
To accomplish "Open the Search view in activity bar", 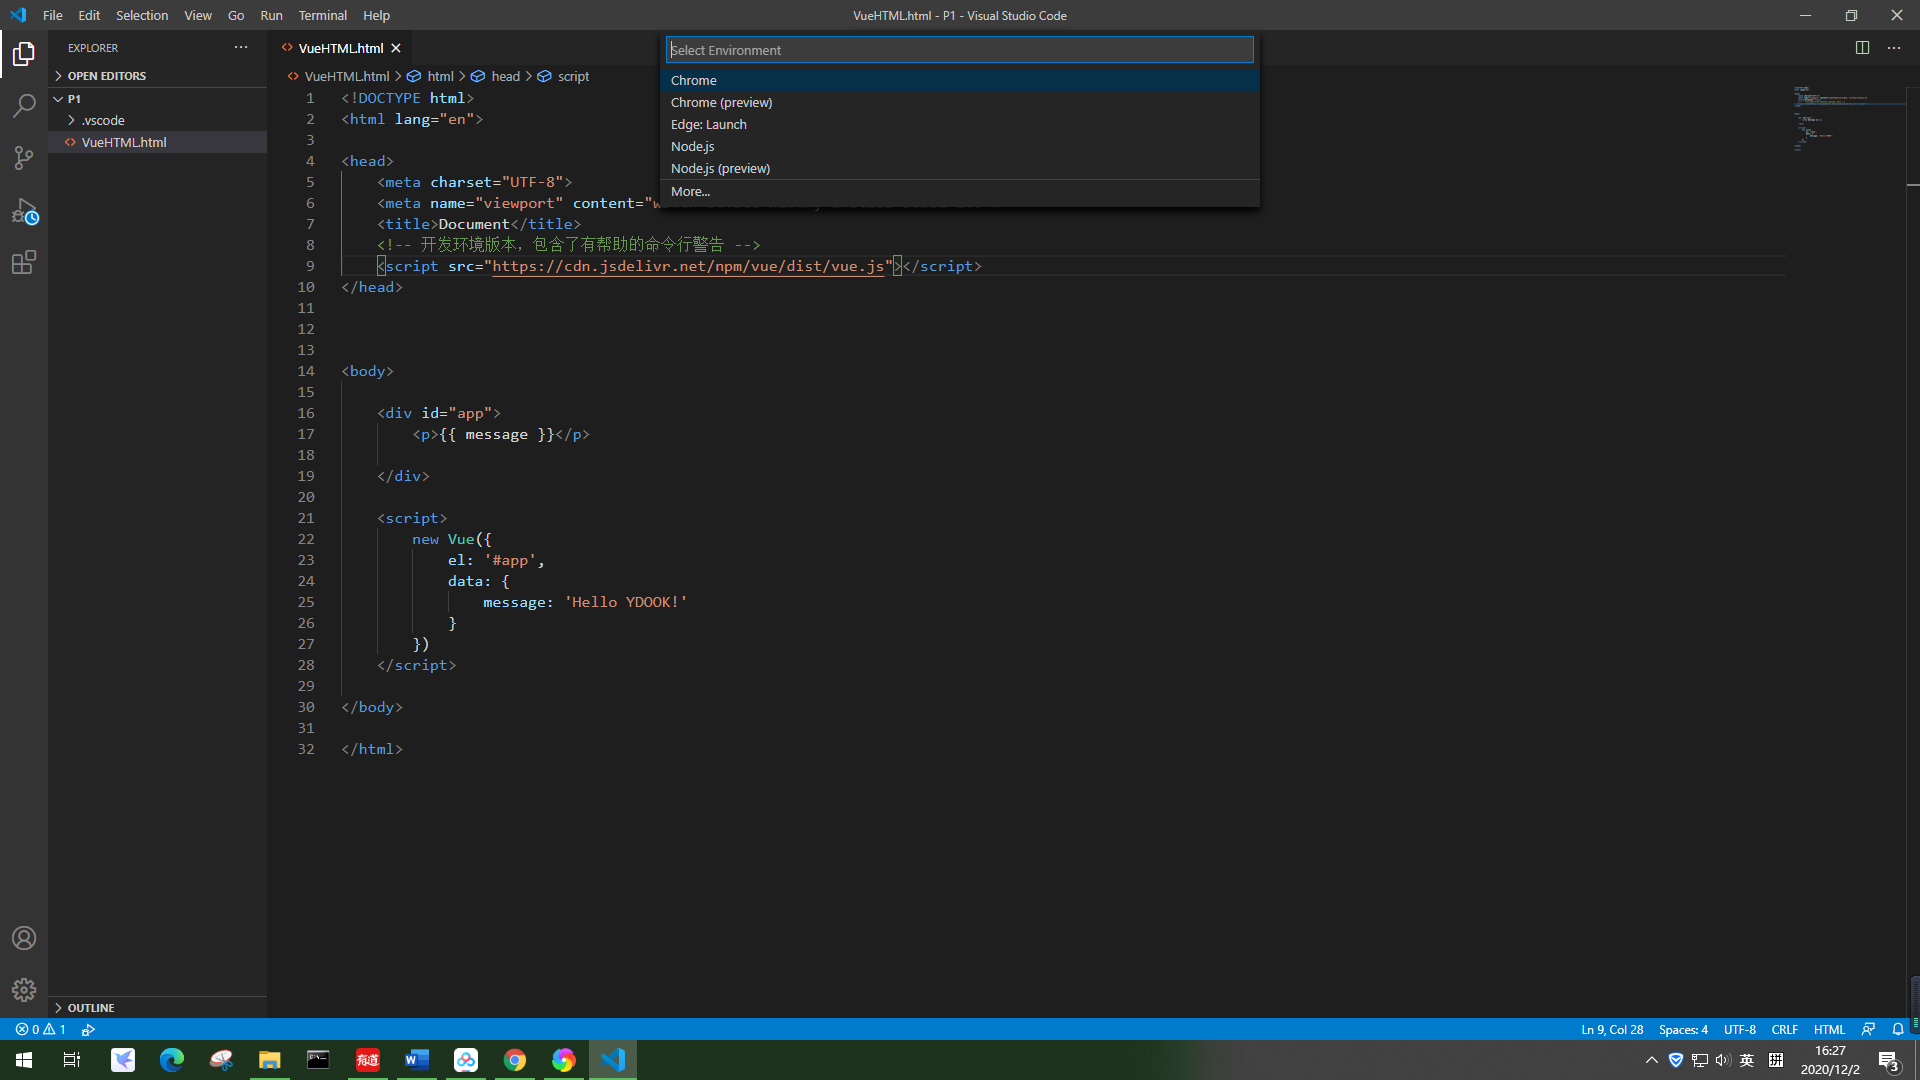I will click(24, 106).
